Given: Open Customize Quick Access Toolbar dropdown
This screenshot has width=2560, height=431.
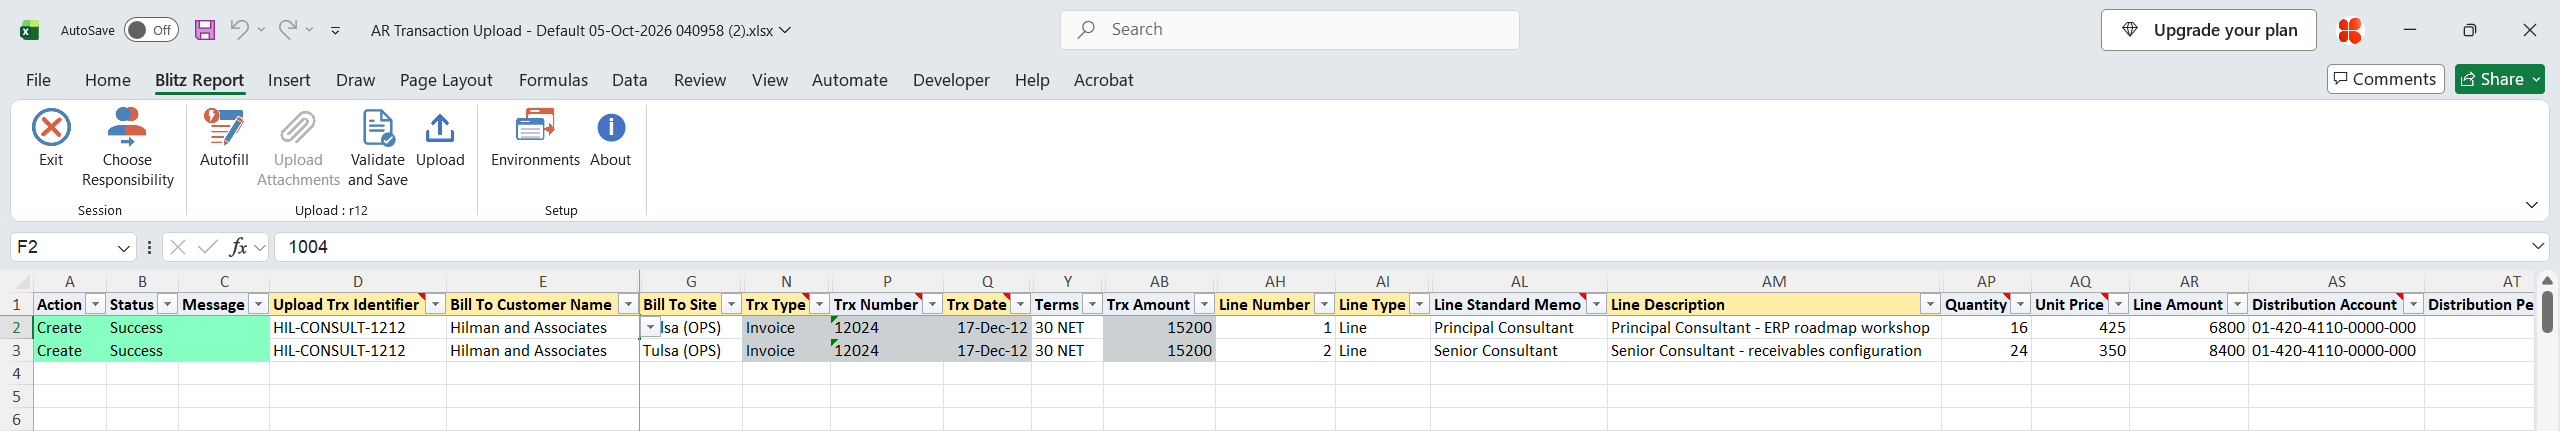Looking at the screenshot, I should click(x=335, y=31).
